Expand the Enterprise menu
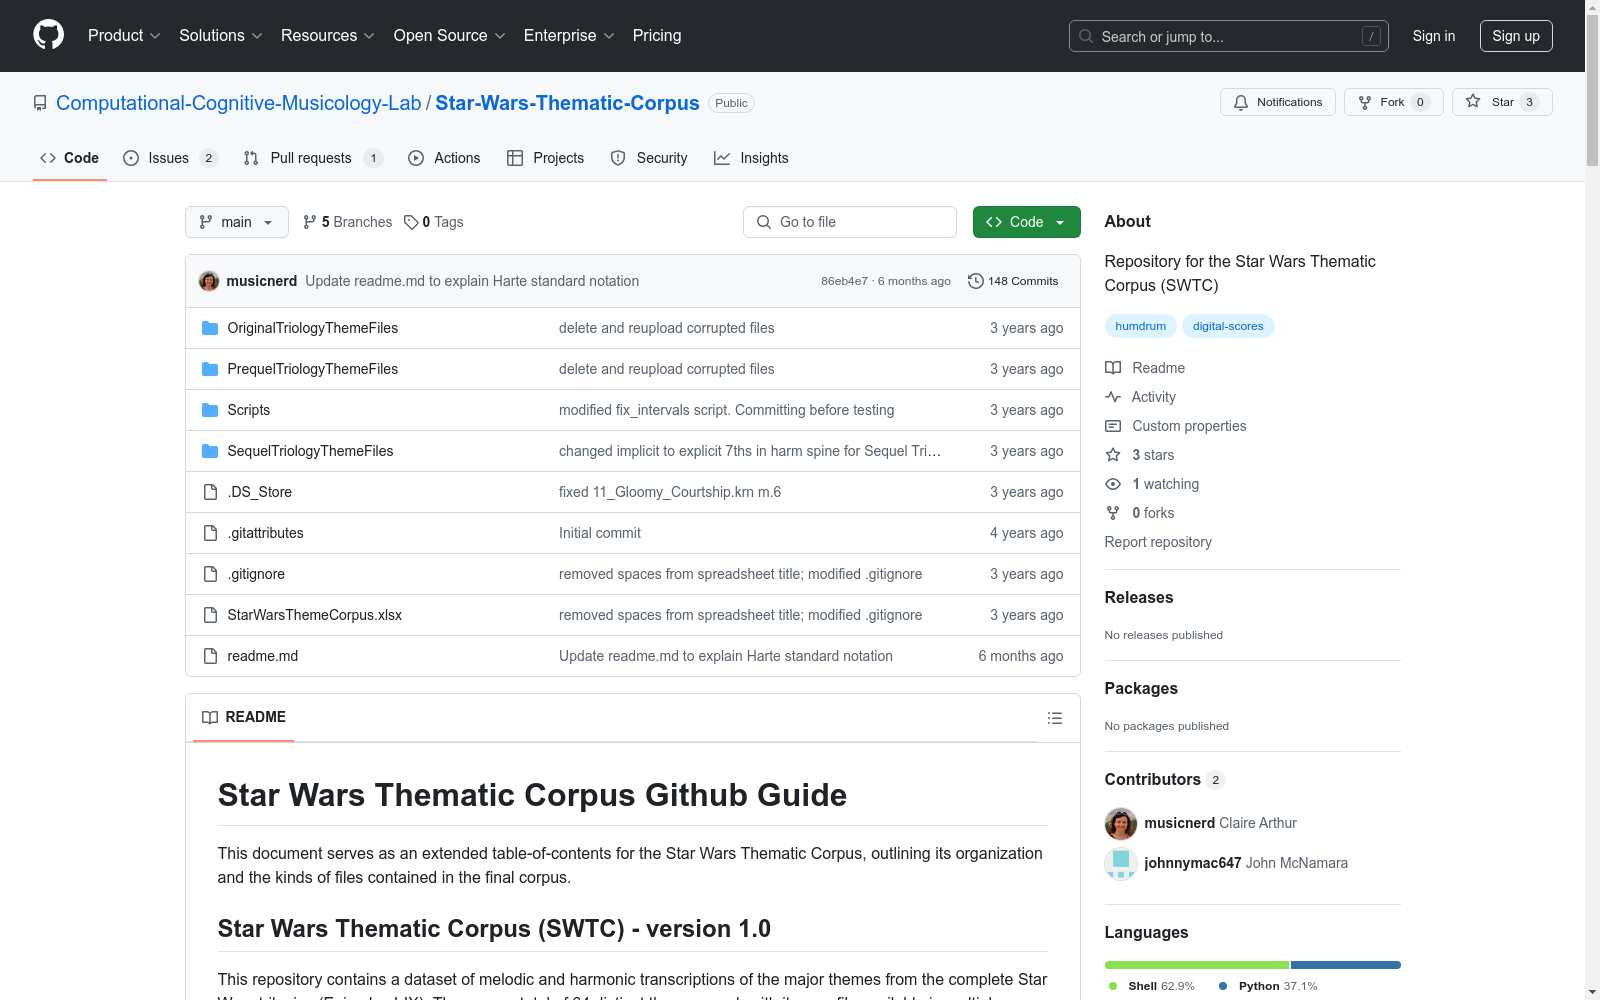Viewport: 1600px width, 1000px height. click(569, 35)
